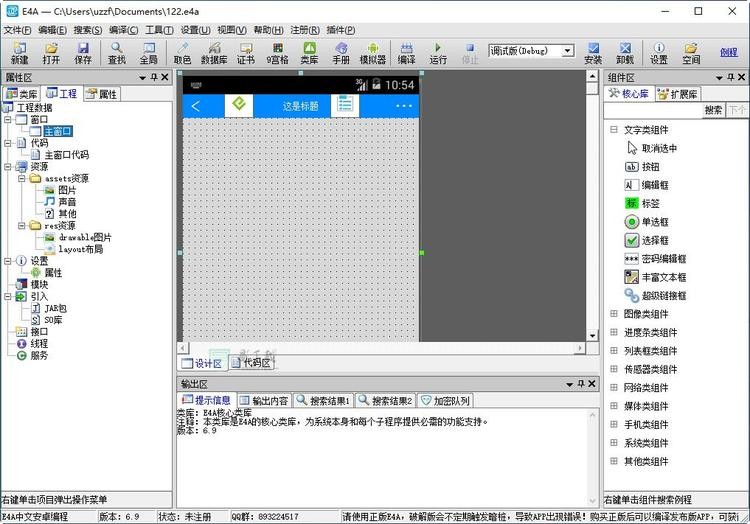Close the 输出区 panel

(x=592, y=384)
